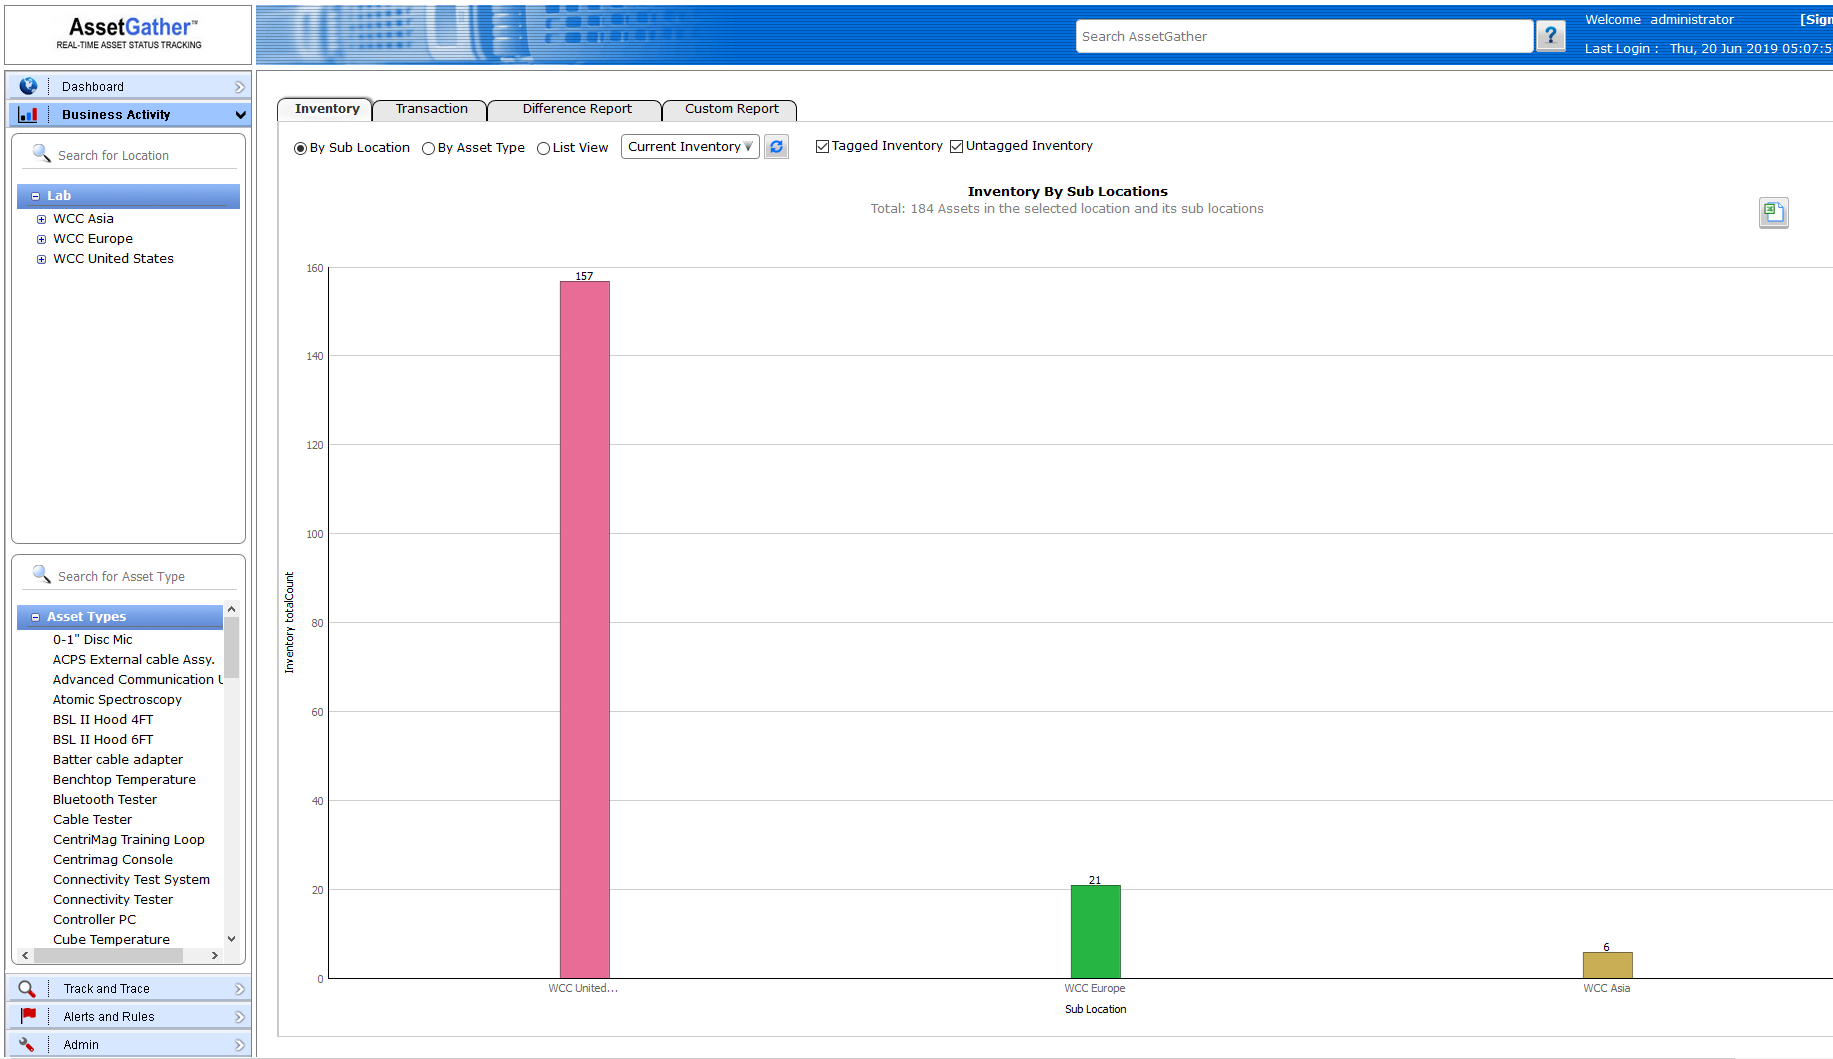
Task: Open the Custom Report tab
Action: (x=731, y=109)
